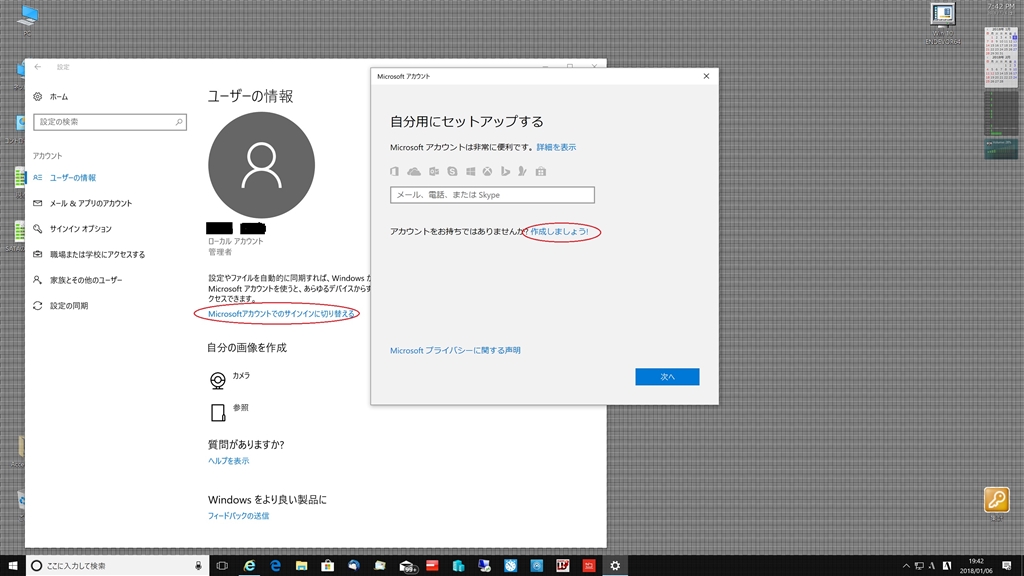Viewport: 1024px width, 576px height.
Task: Open Microsoft Store from the taskbar
Action: [x=327, y=566]
